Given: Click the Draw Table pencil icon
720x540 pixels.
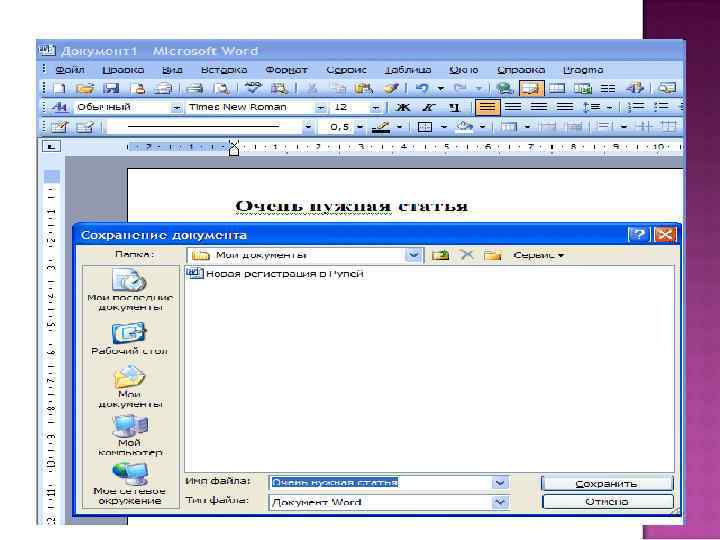Looking at the screenshot, I should click(59, 127).
